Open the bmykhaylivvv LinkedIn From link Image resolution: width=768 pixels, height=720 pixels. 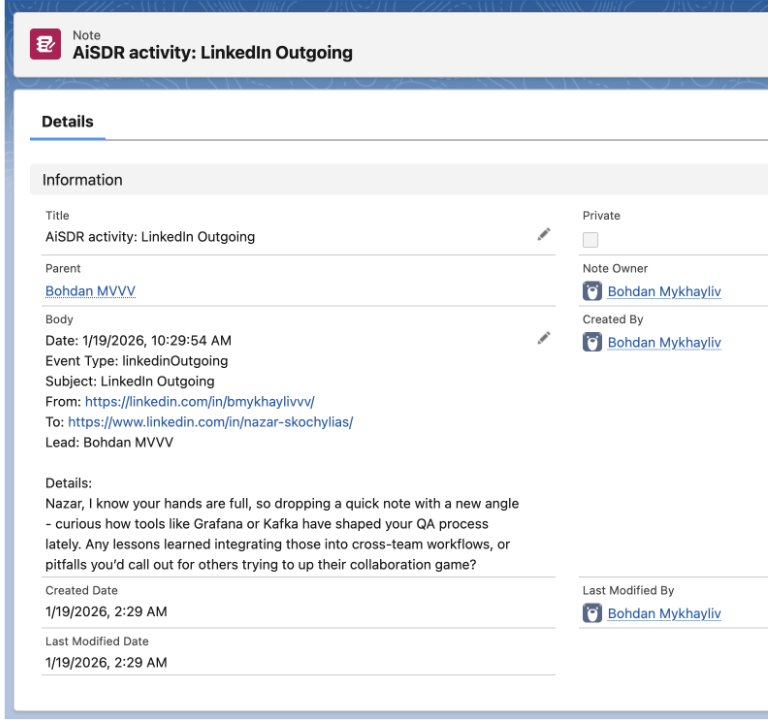pyautogui.click(x=200, y=402)
